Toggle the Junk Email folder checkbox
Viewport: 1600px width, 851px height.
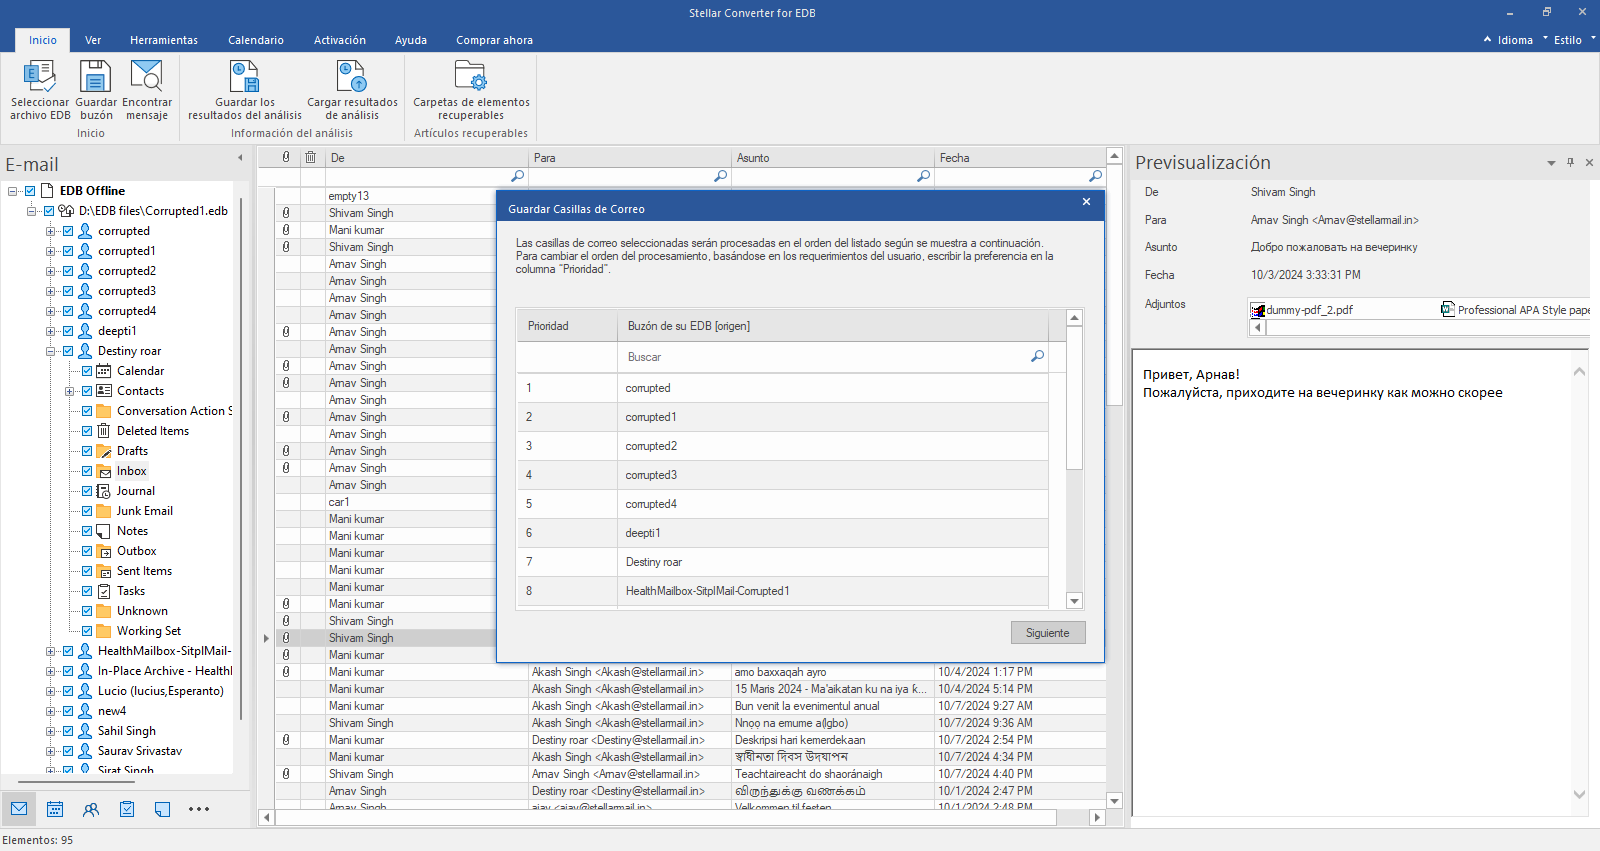coord(87,511)
